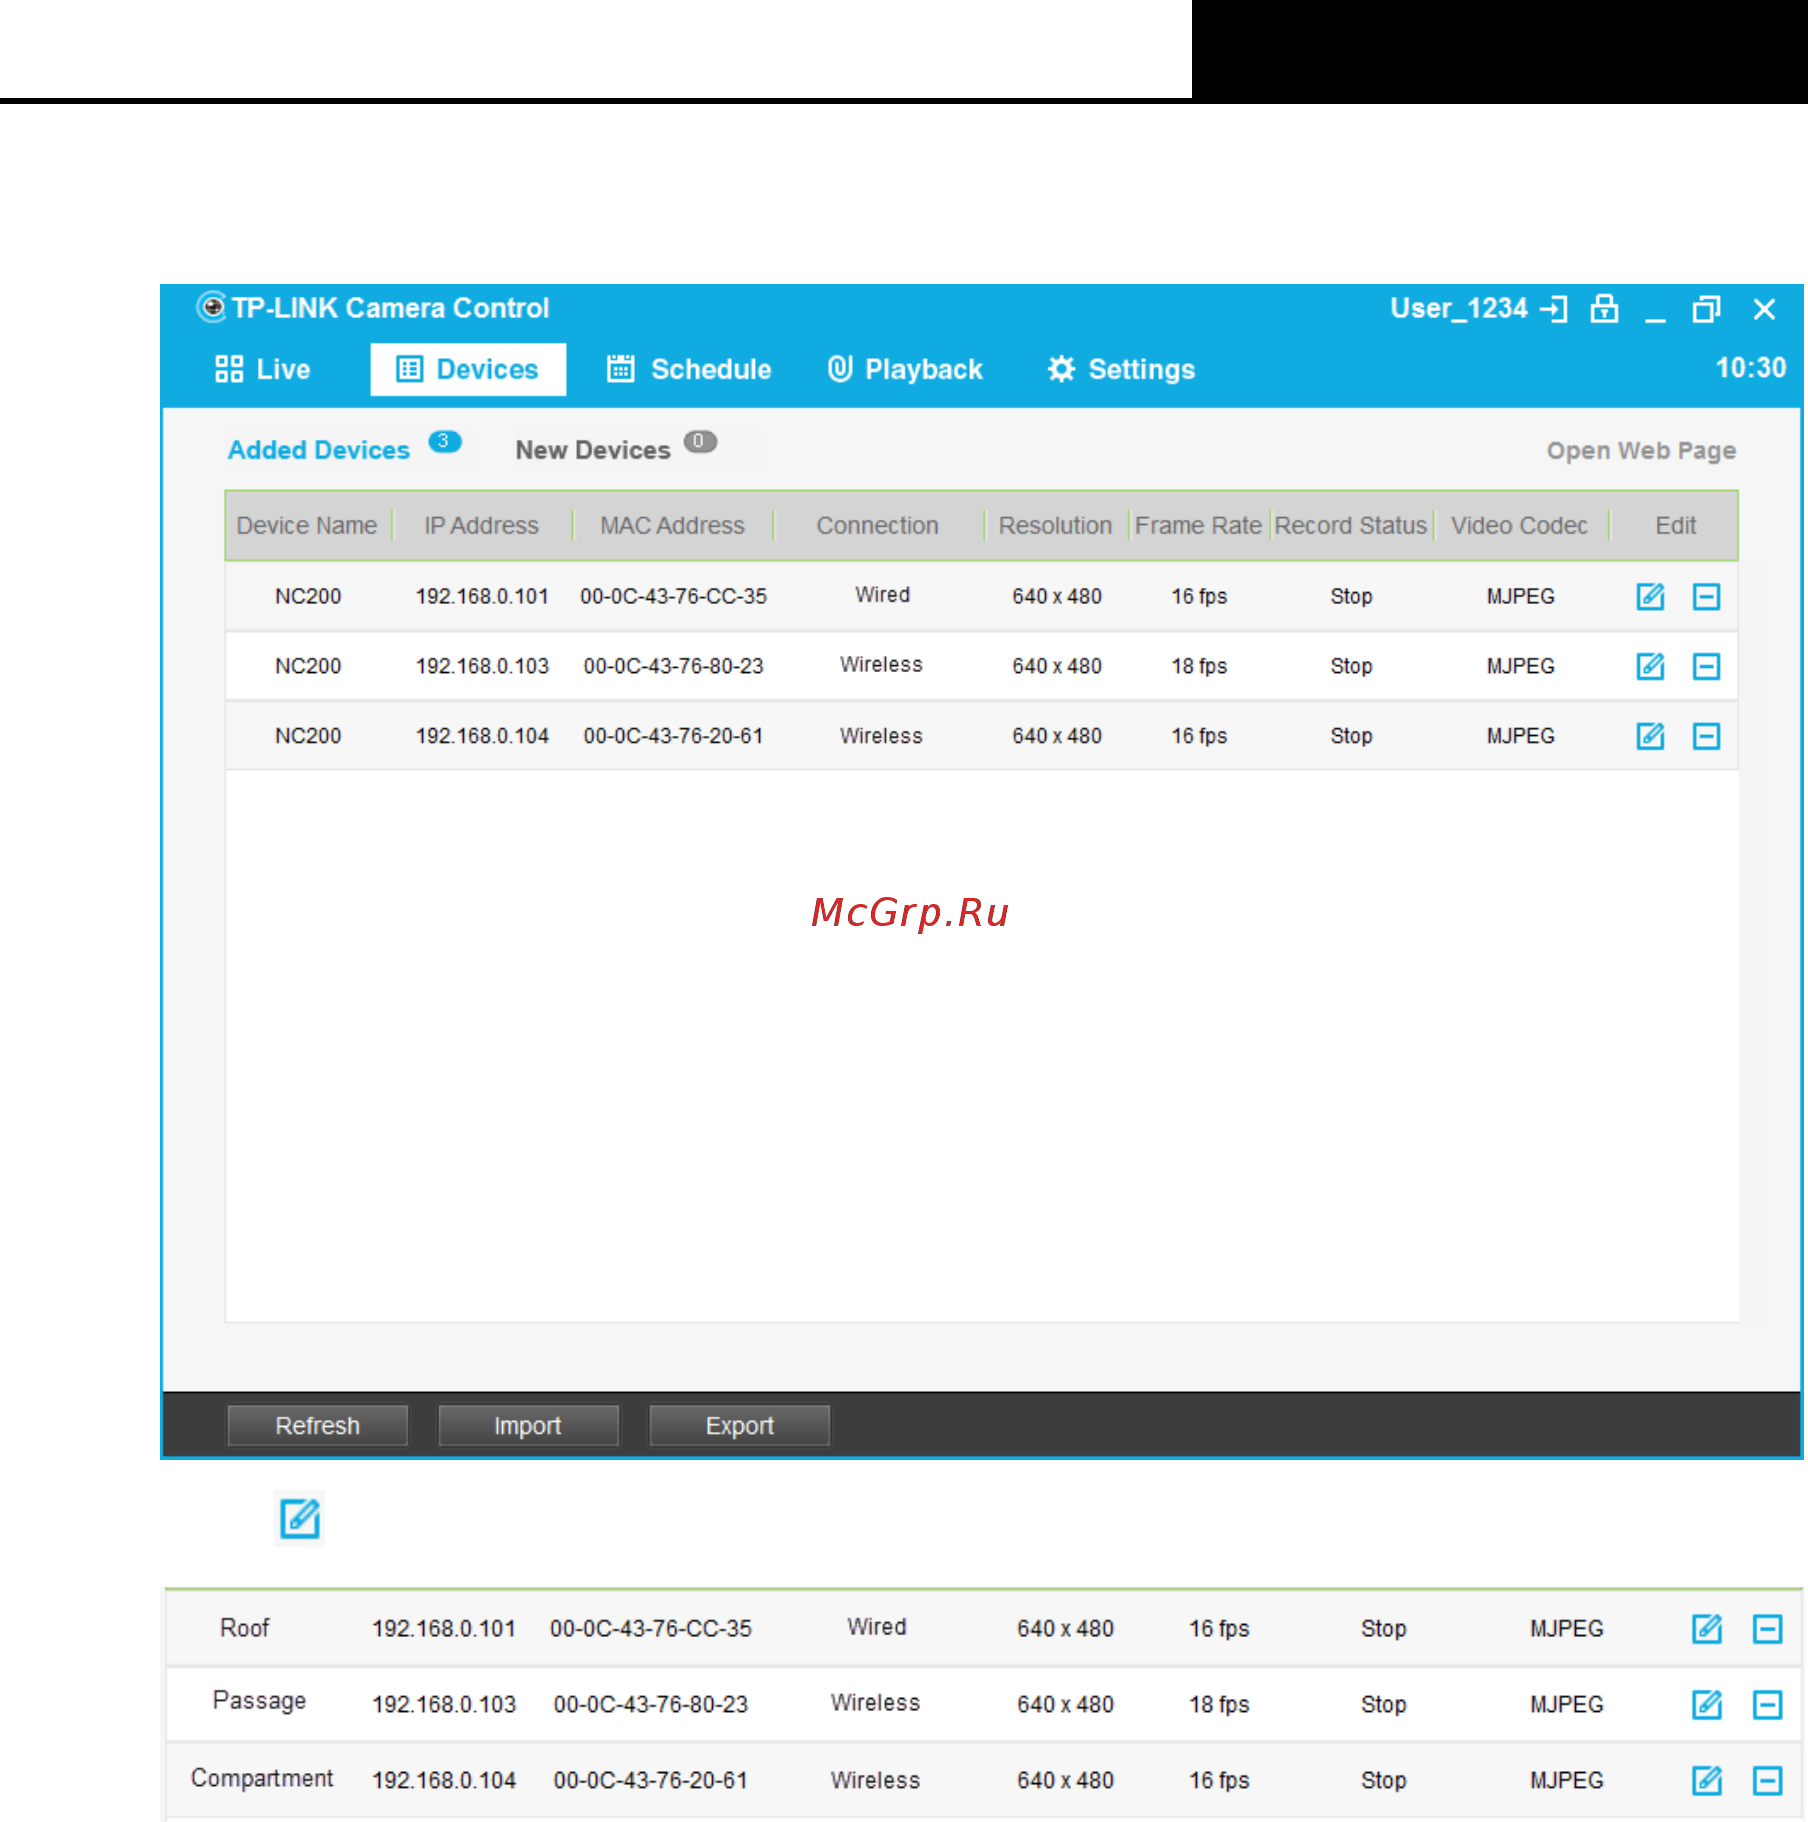
Task: Click the Import button
Action: [x=528, y=1425]
